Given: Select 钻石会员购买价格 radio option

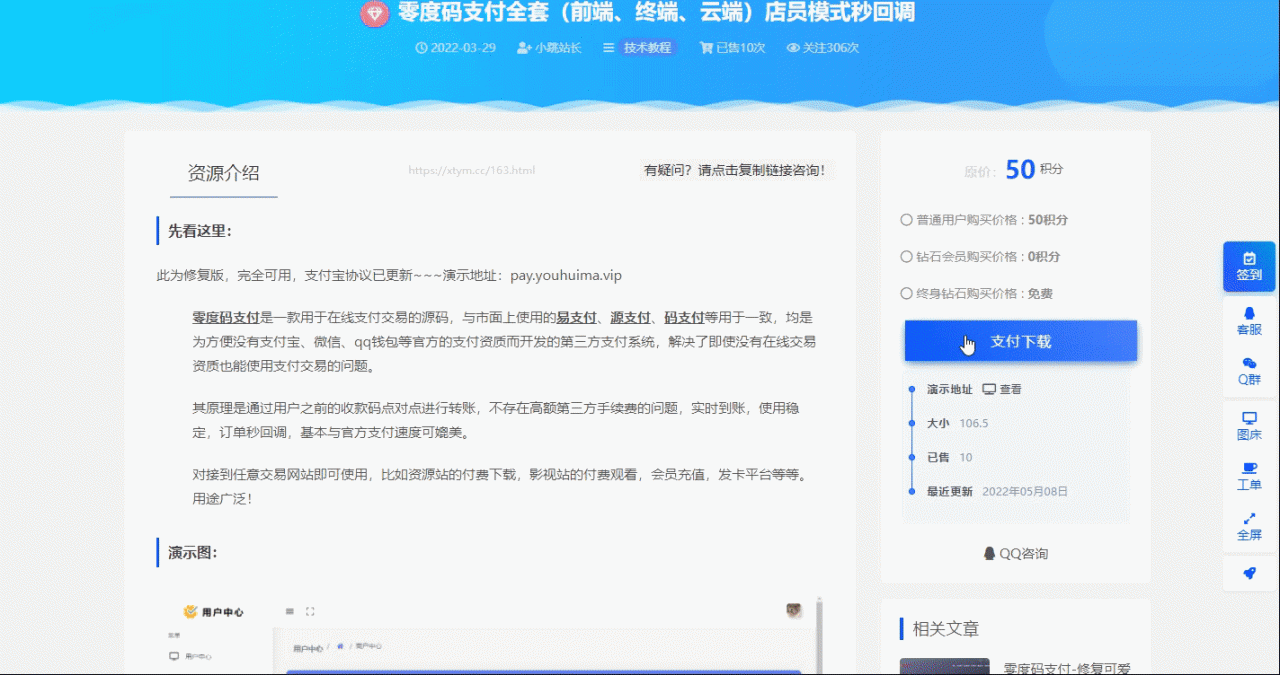Looking at the screenshot, I should point(907,257).
